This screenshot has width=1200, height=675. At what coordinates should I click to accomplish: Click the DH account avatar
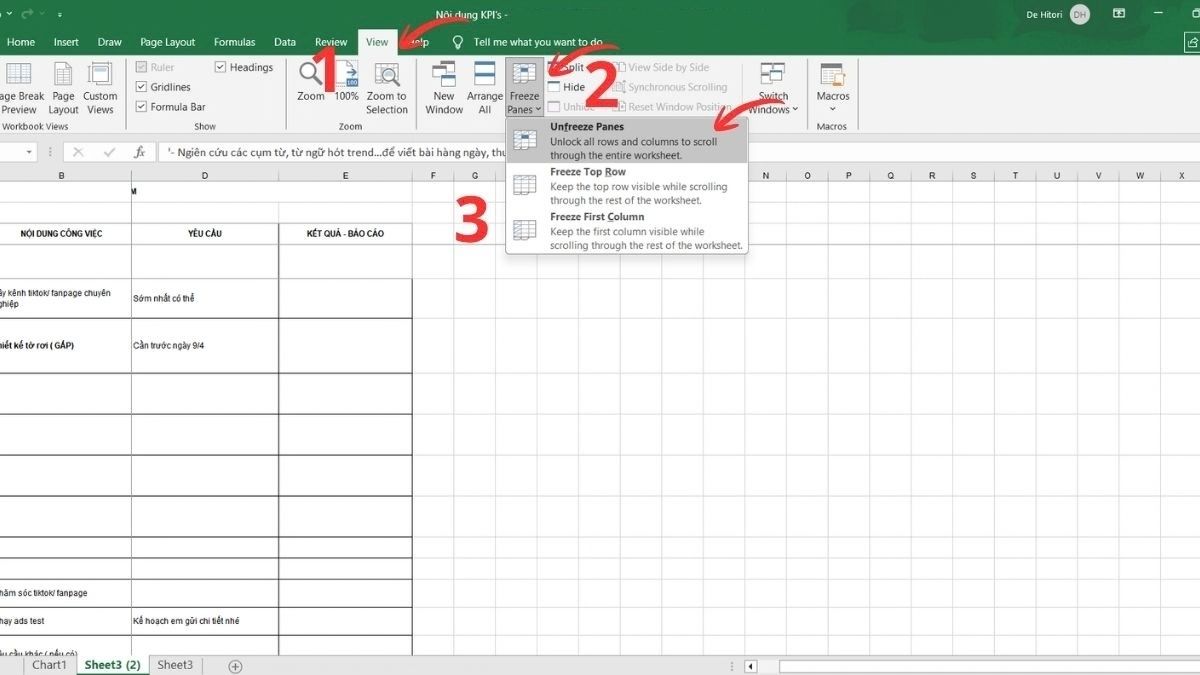click(x=1079, y=14)
